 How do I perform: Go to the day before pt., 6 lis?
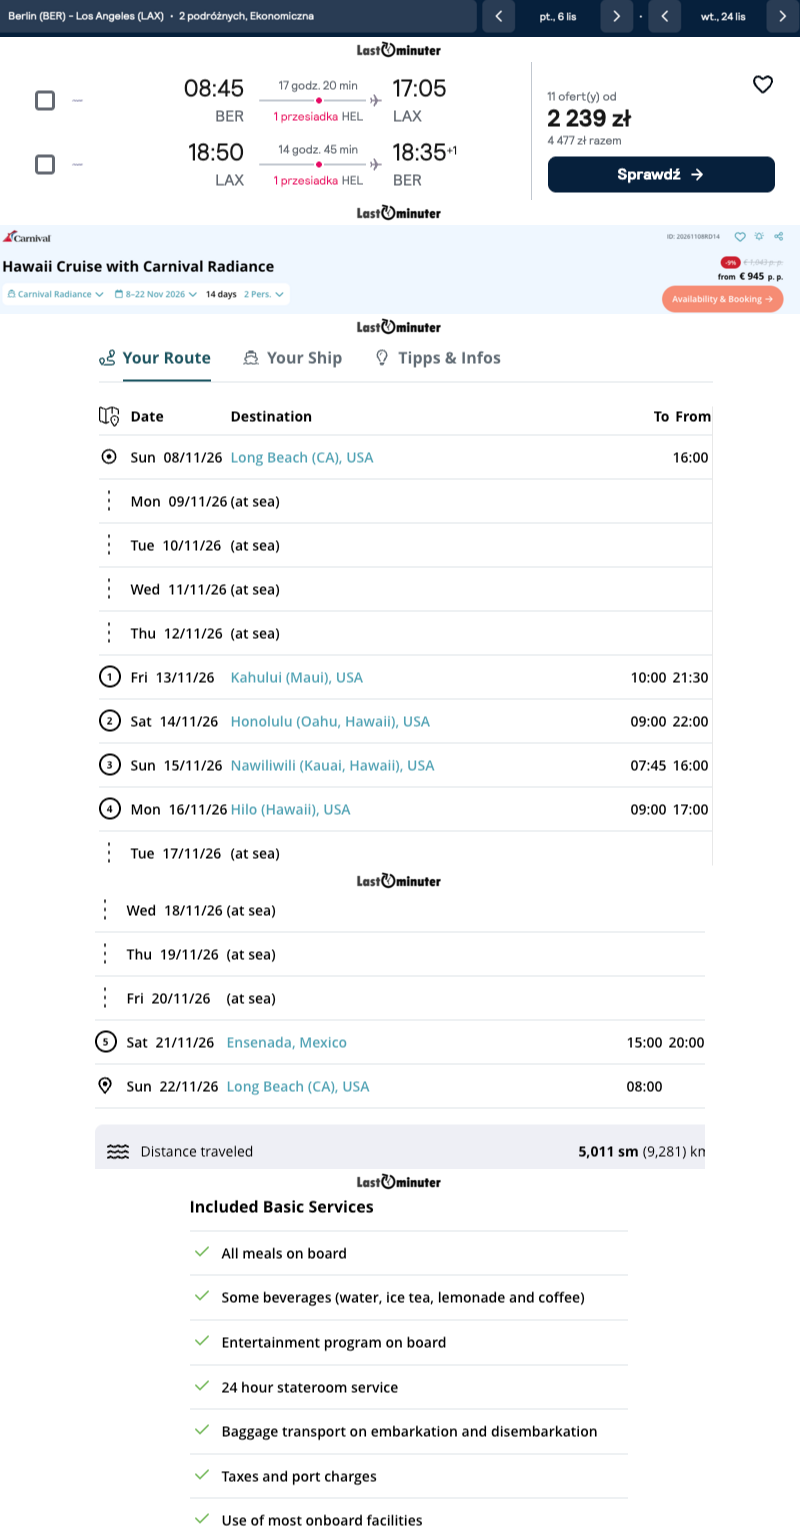(498, 17)
